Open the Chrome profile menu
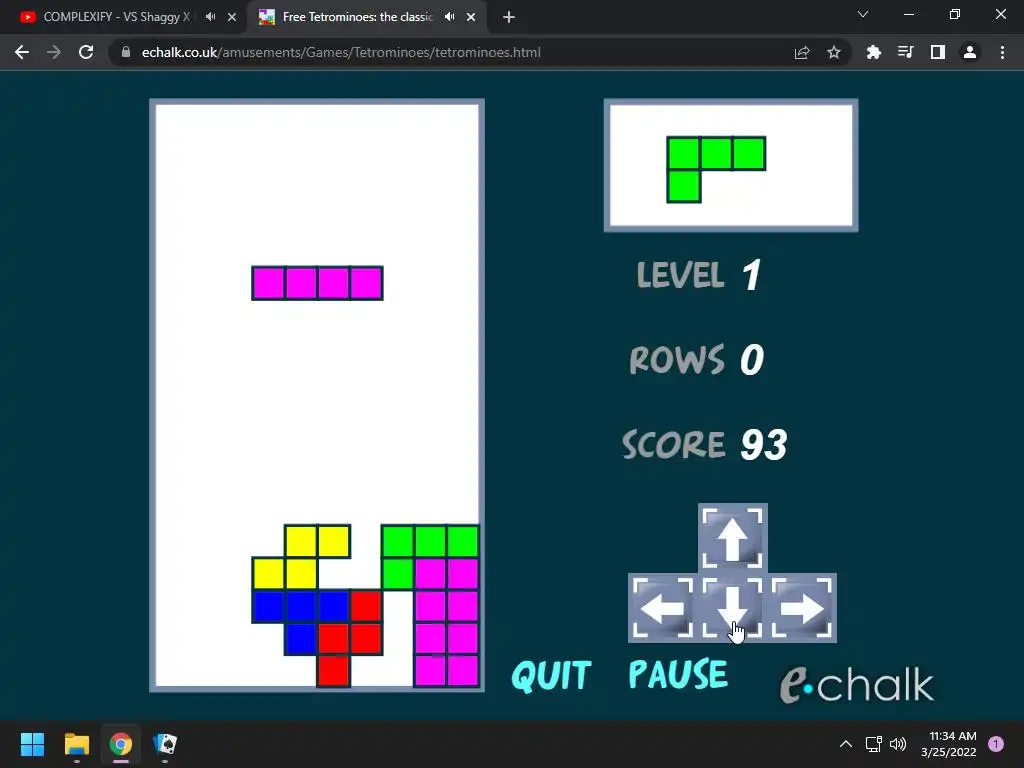The height and width of the screenshot is (768, 1024). click(x=970, y=52)
